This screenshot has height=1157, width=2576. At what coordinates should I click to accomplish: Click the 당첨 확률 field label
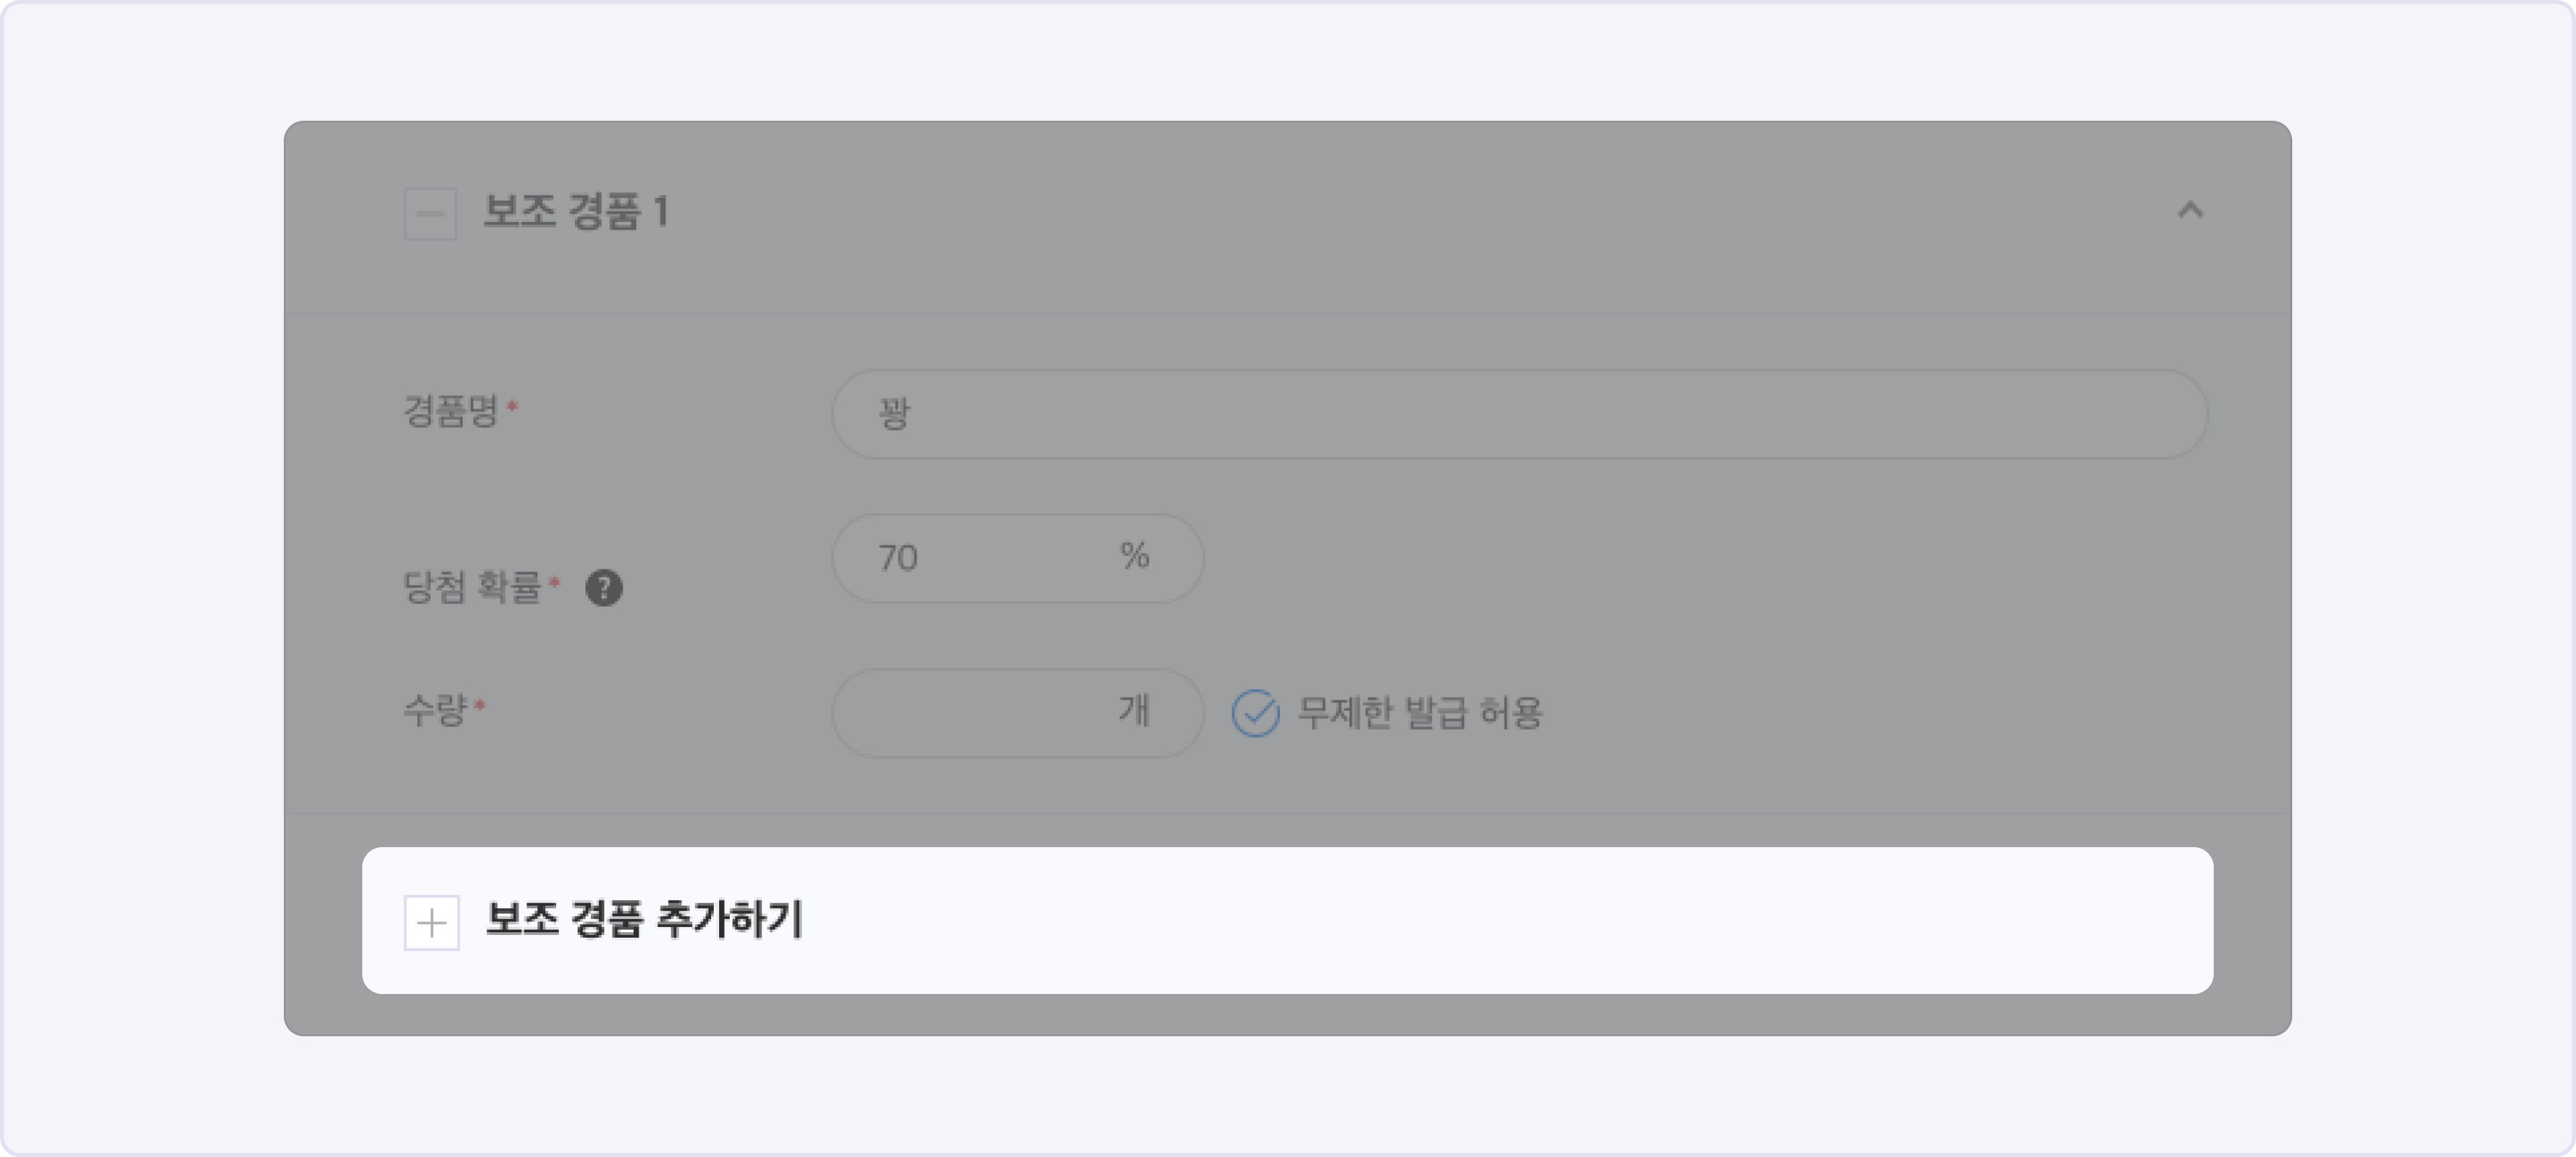472,586
